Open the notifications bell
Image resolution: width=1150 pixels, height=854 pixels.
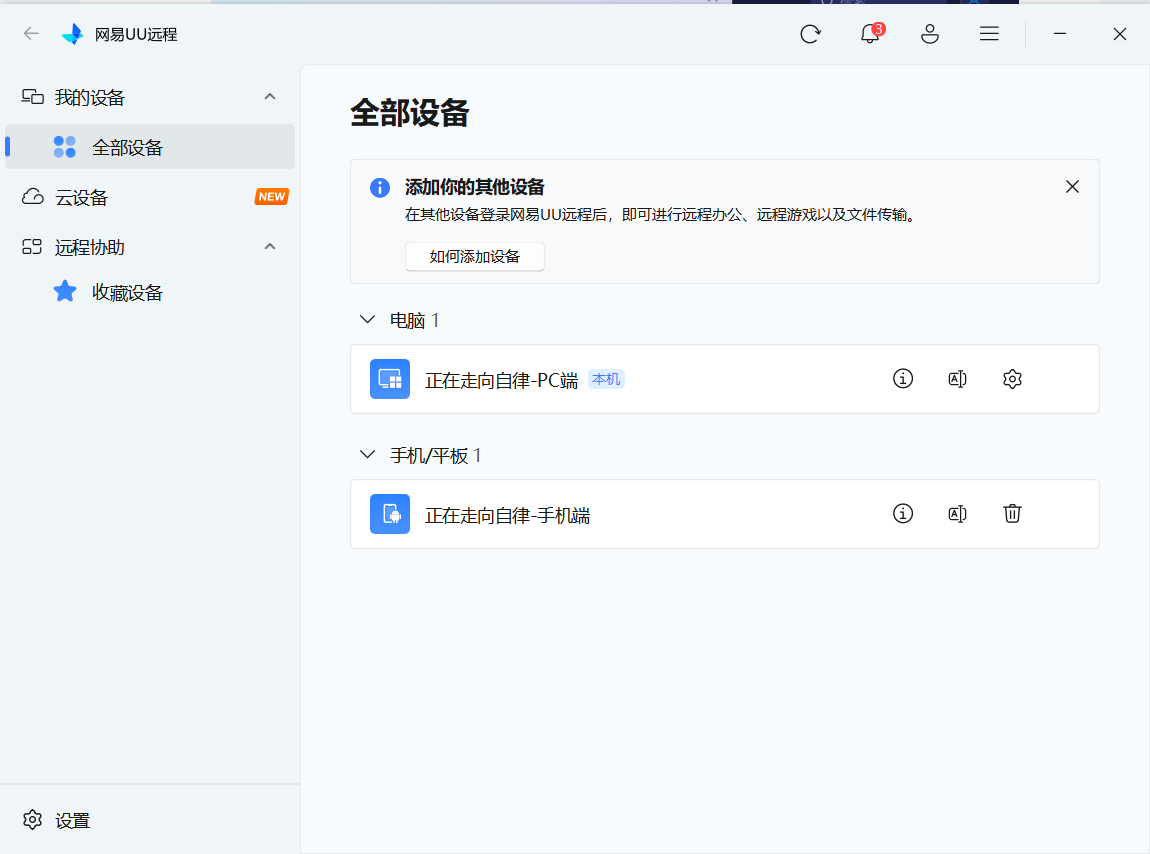pos(871,34)
